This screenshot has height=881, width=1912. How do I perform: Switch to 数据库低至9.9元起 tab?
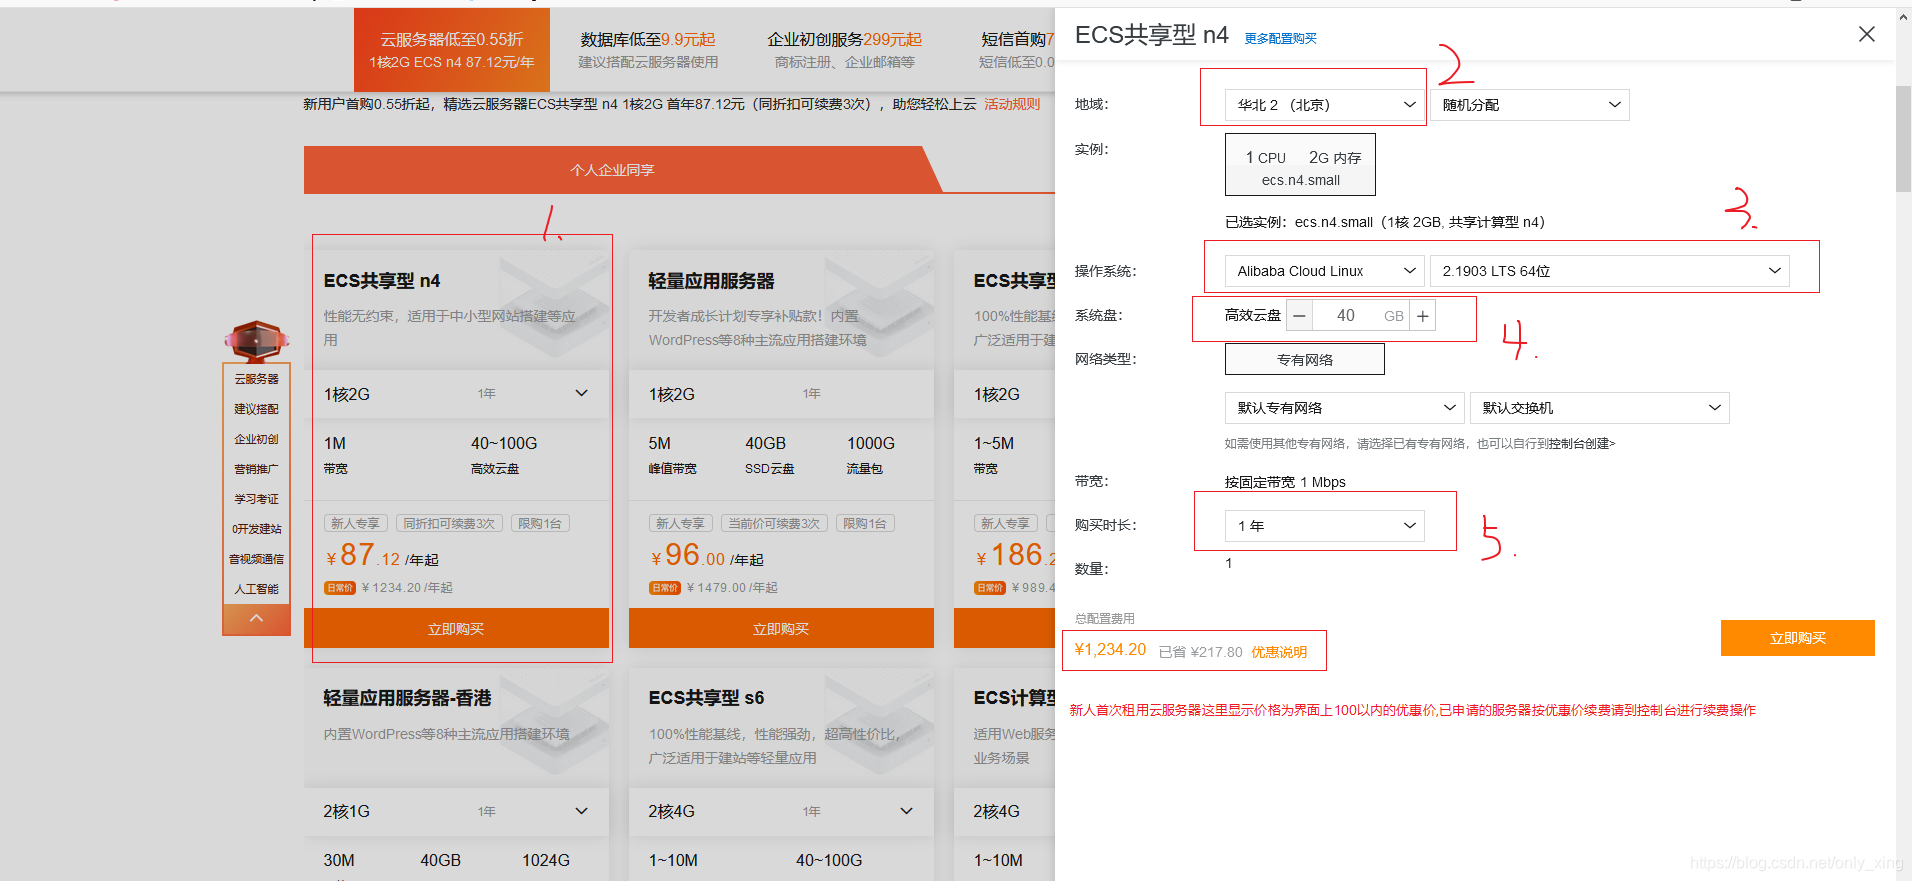(648, 50)
